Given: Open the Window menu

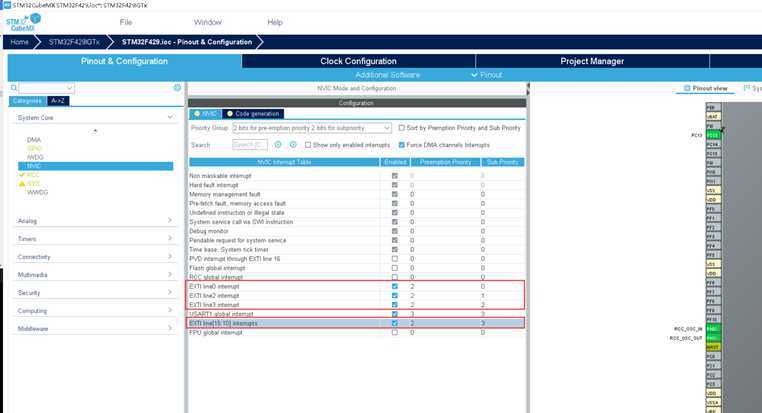Looking at the screenshot, I should click(x=208, y=22).
